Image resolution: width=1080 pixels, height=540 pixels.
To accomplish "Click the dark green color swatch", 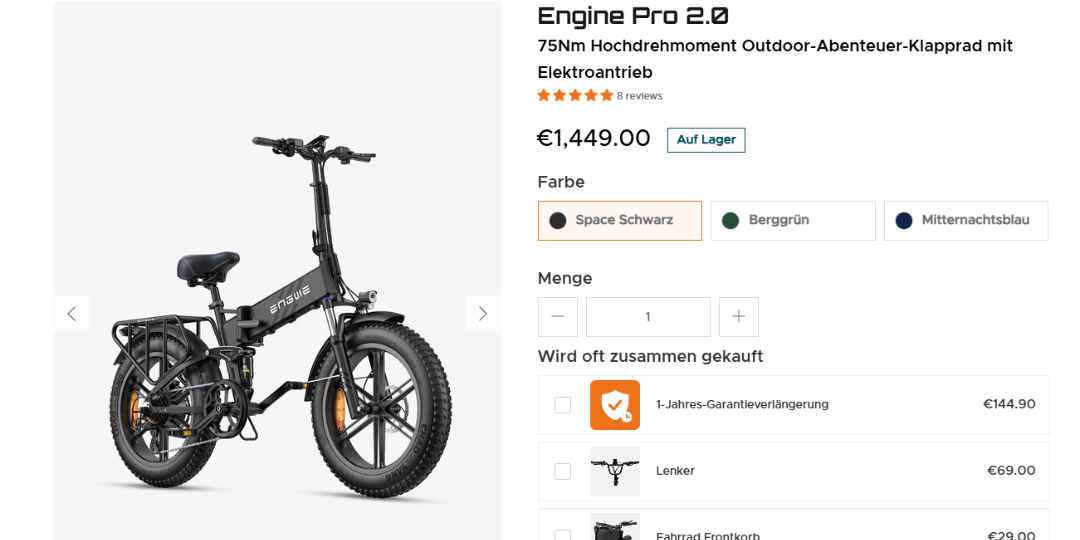I will pos(730,220).
